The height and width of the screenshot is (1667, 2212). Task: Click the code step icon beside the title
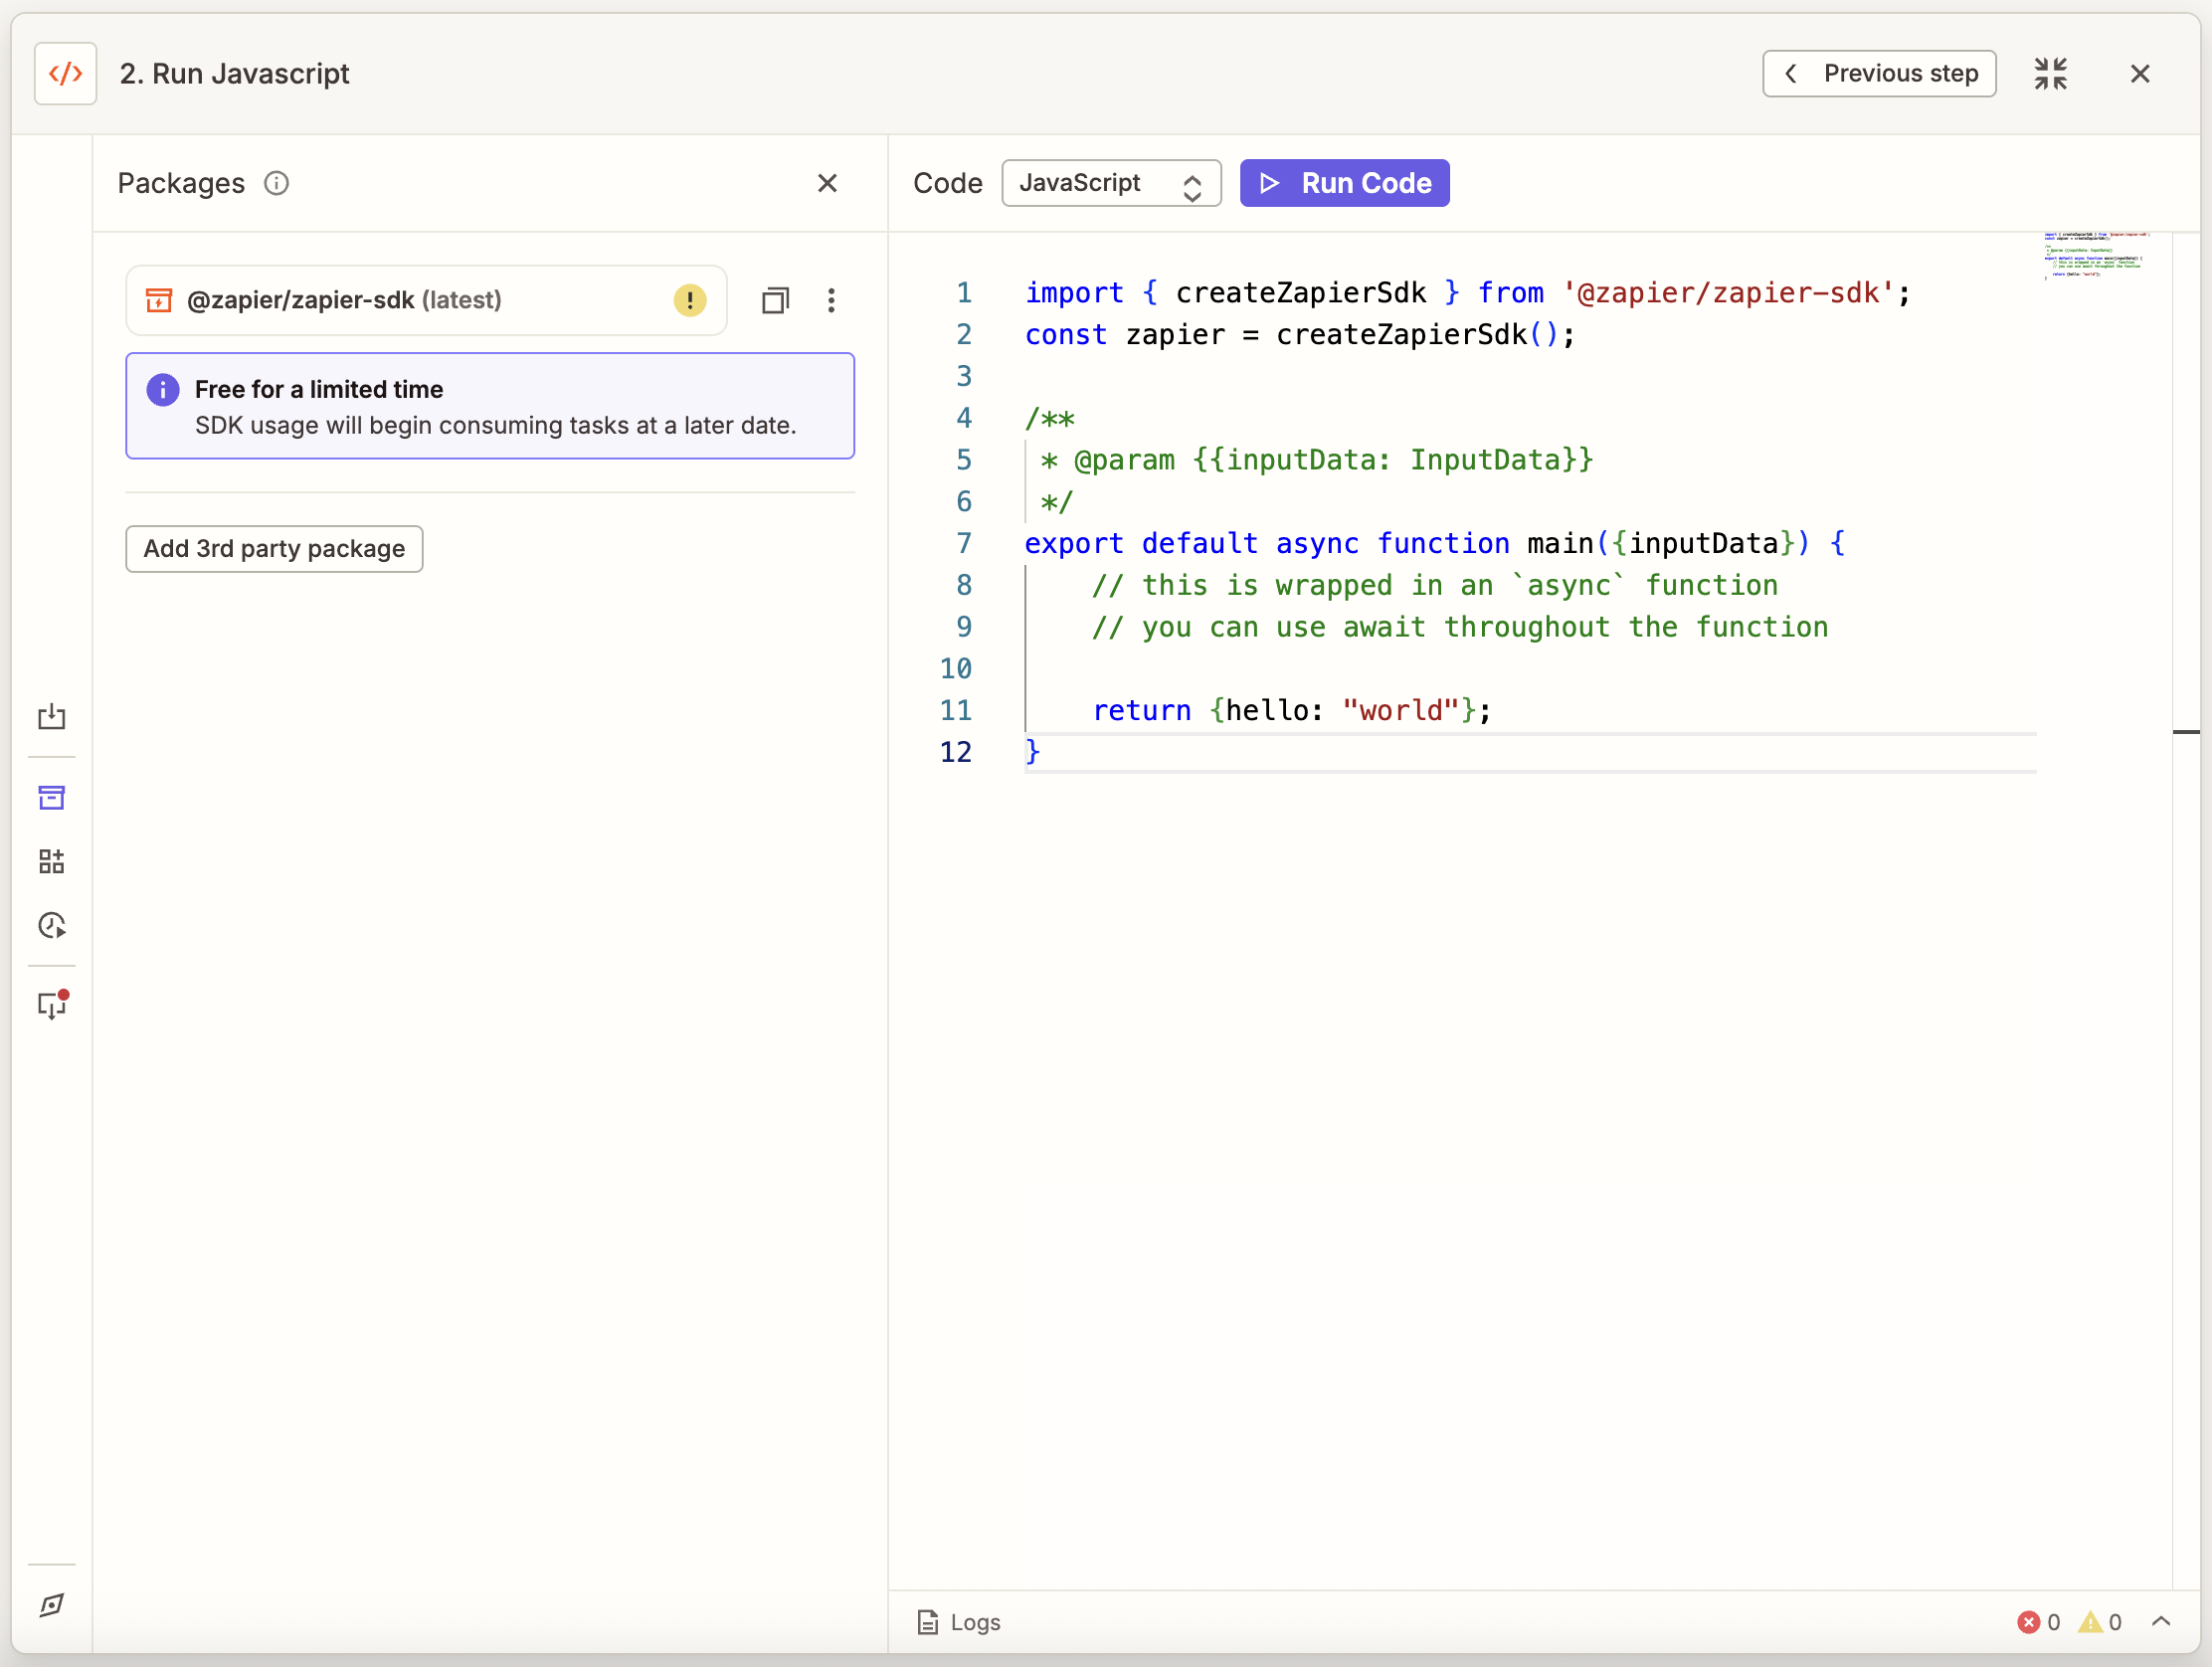click(65, 73)
